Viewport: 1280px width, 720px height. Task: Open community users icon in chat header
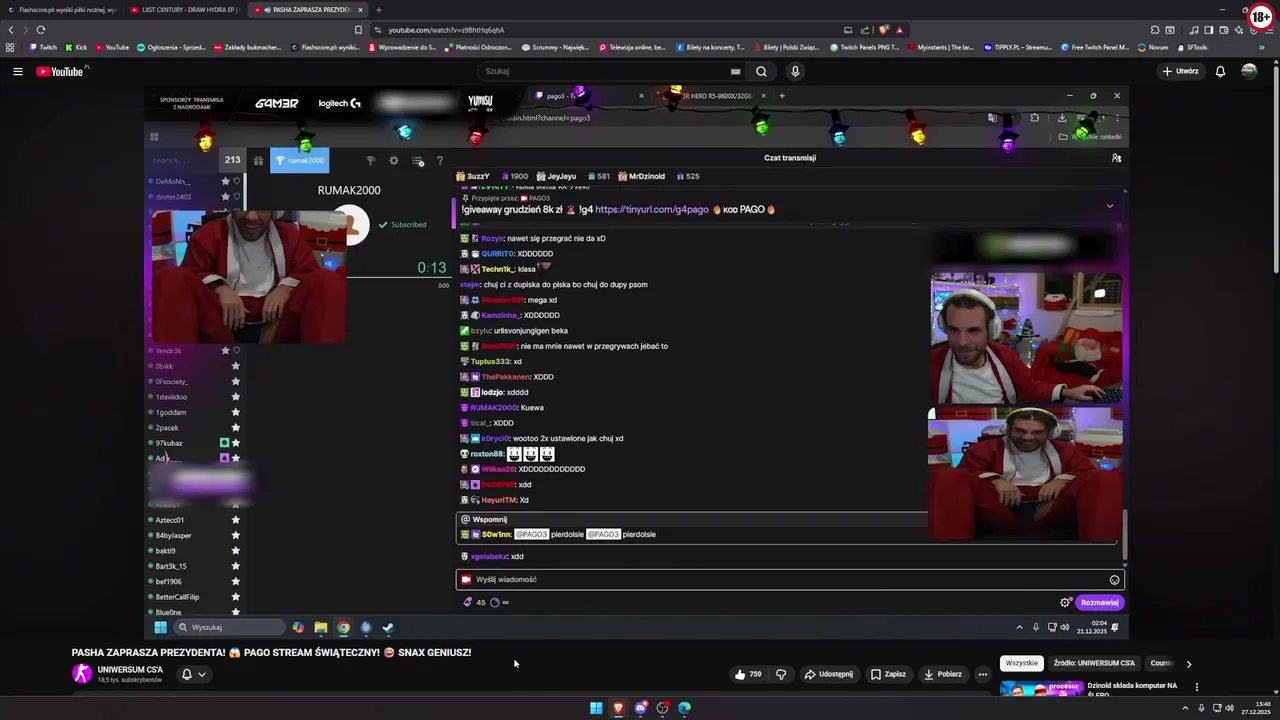[x=1116, y=158]
